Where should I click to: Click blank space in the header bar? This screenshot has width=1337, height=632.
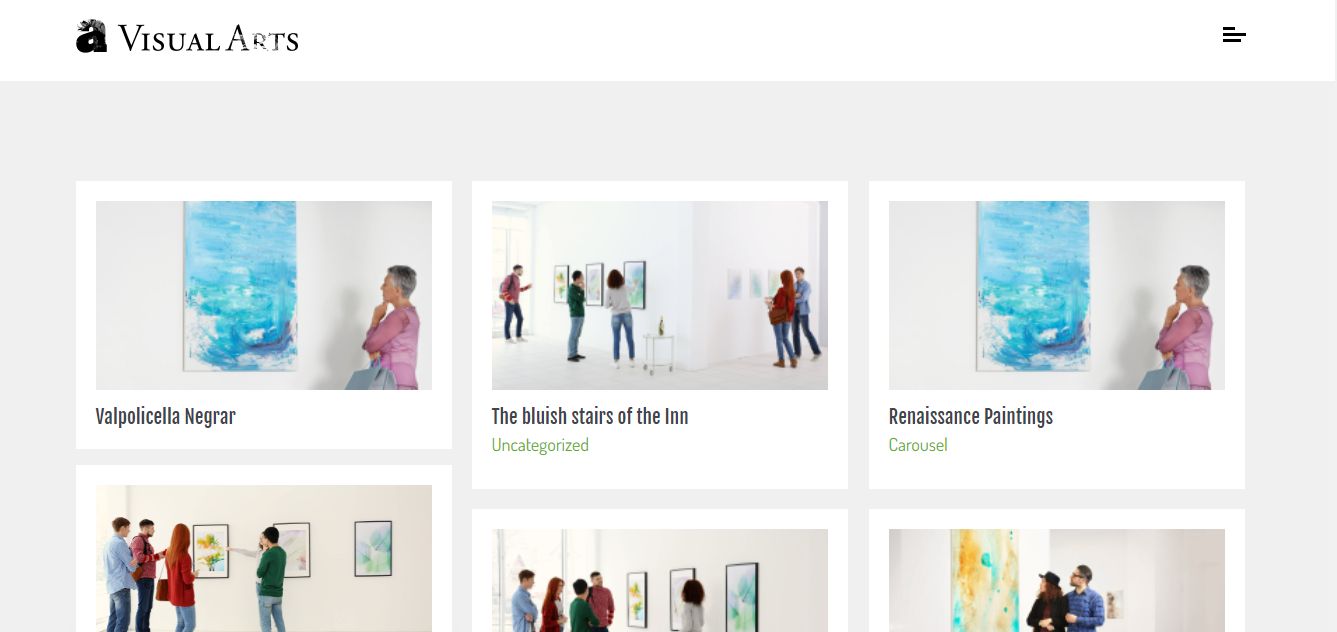click(700, 40)
